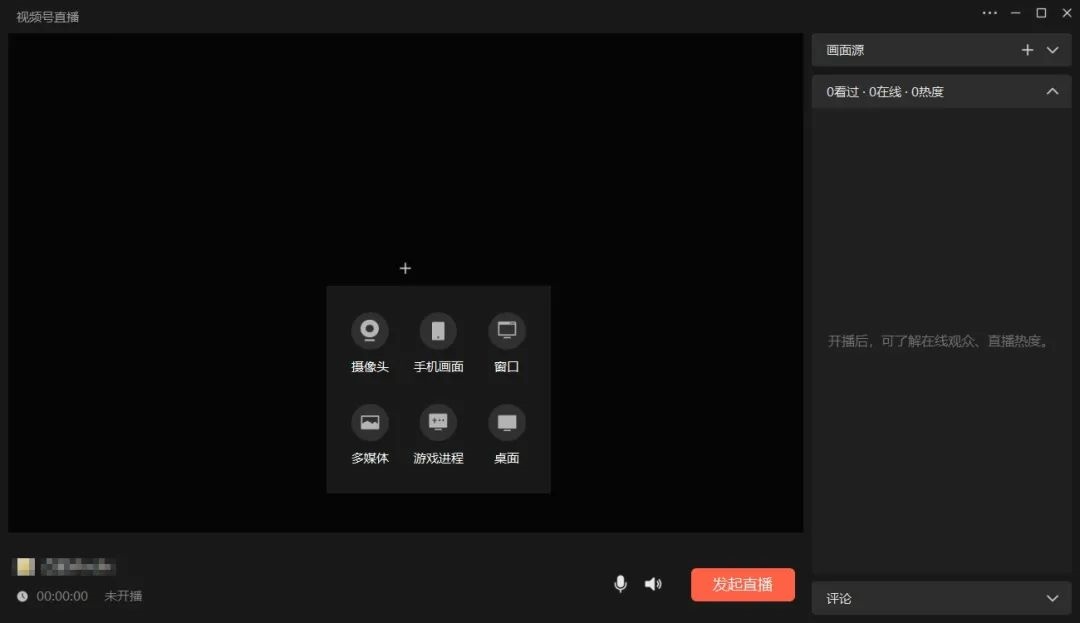
Task: Click the account avatar thumbnail
Action: (25, 567)
